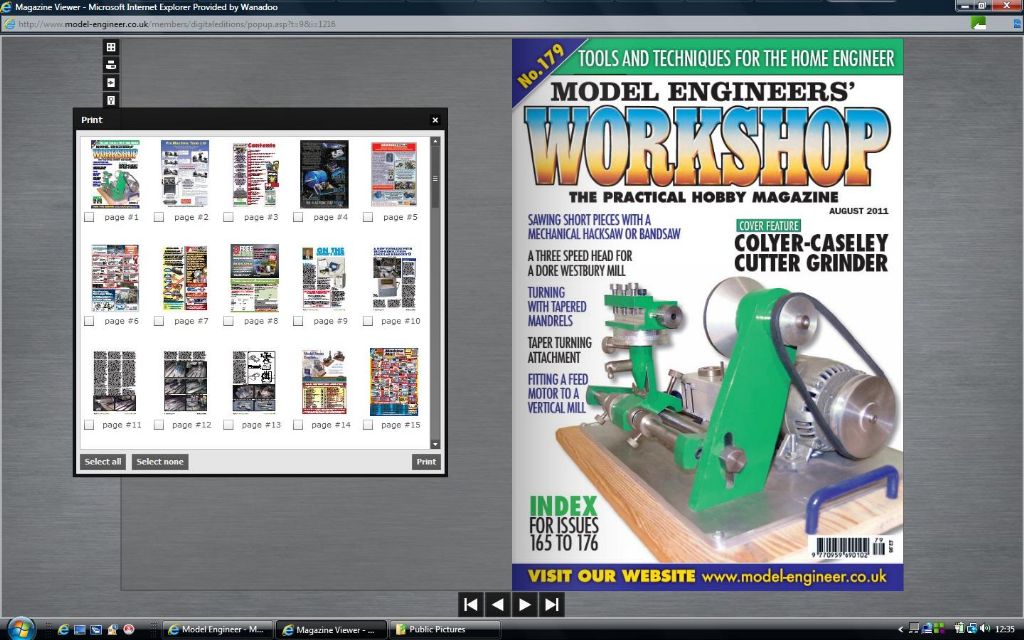Click the Print dialog scrollbar thumb
This screenshot has height=640, width=1024.
click(x=435, y=176)
